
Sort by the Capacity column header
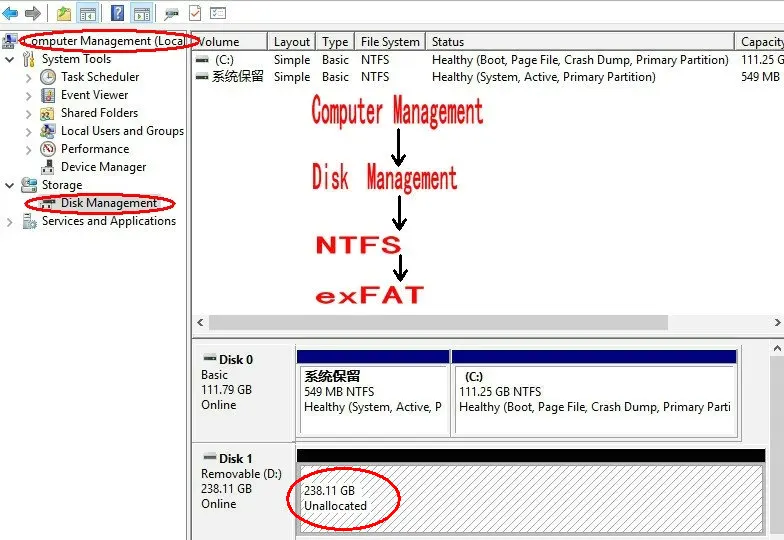[760, 42]
